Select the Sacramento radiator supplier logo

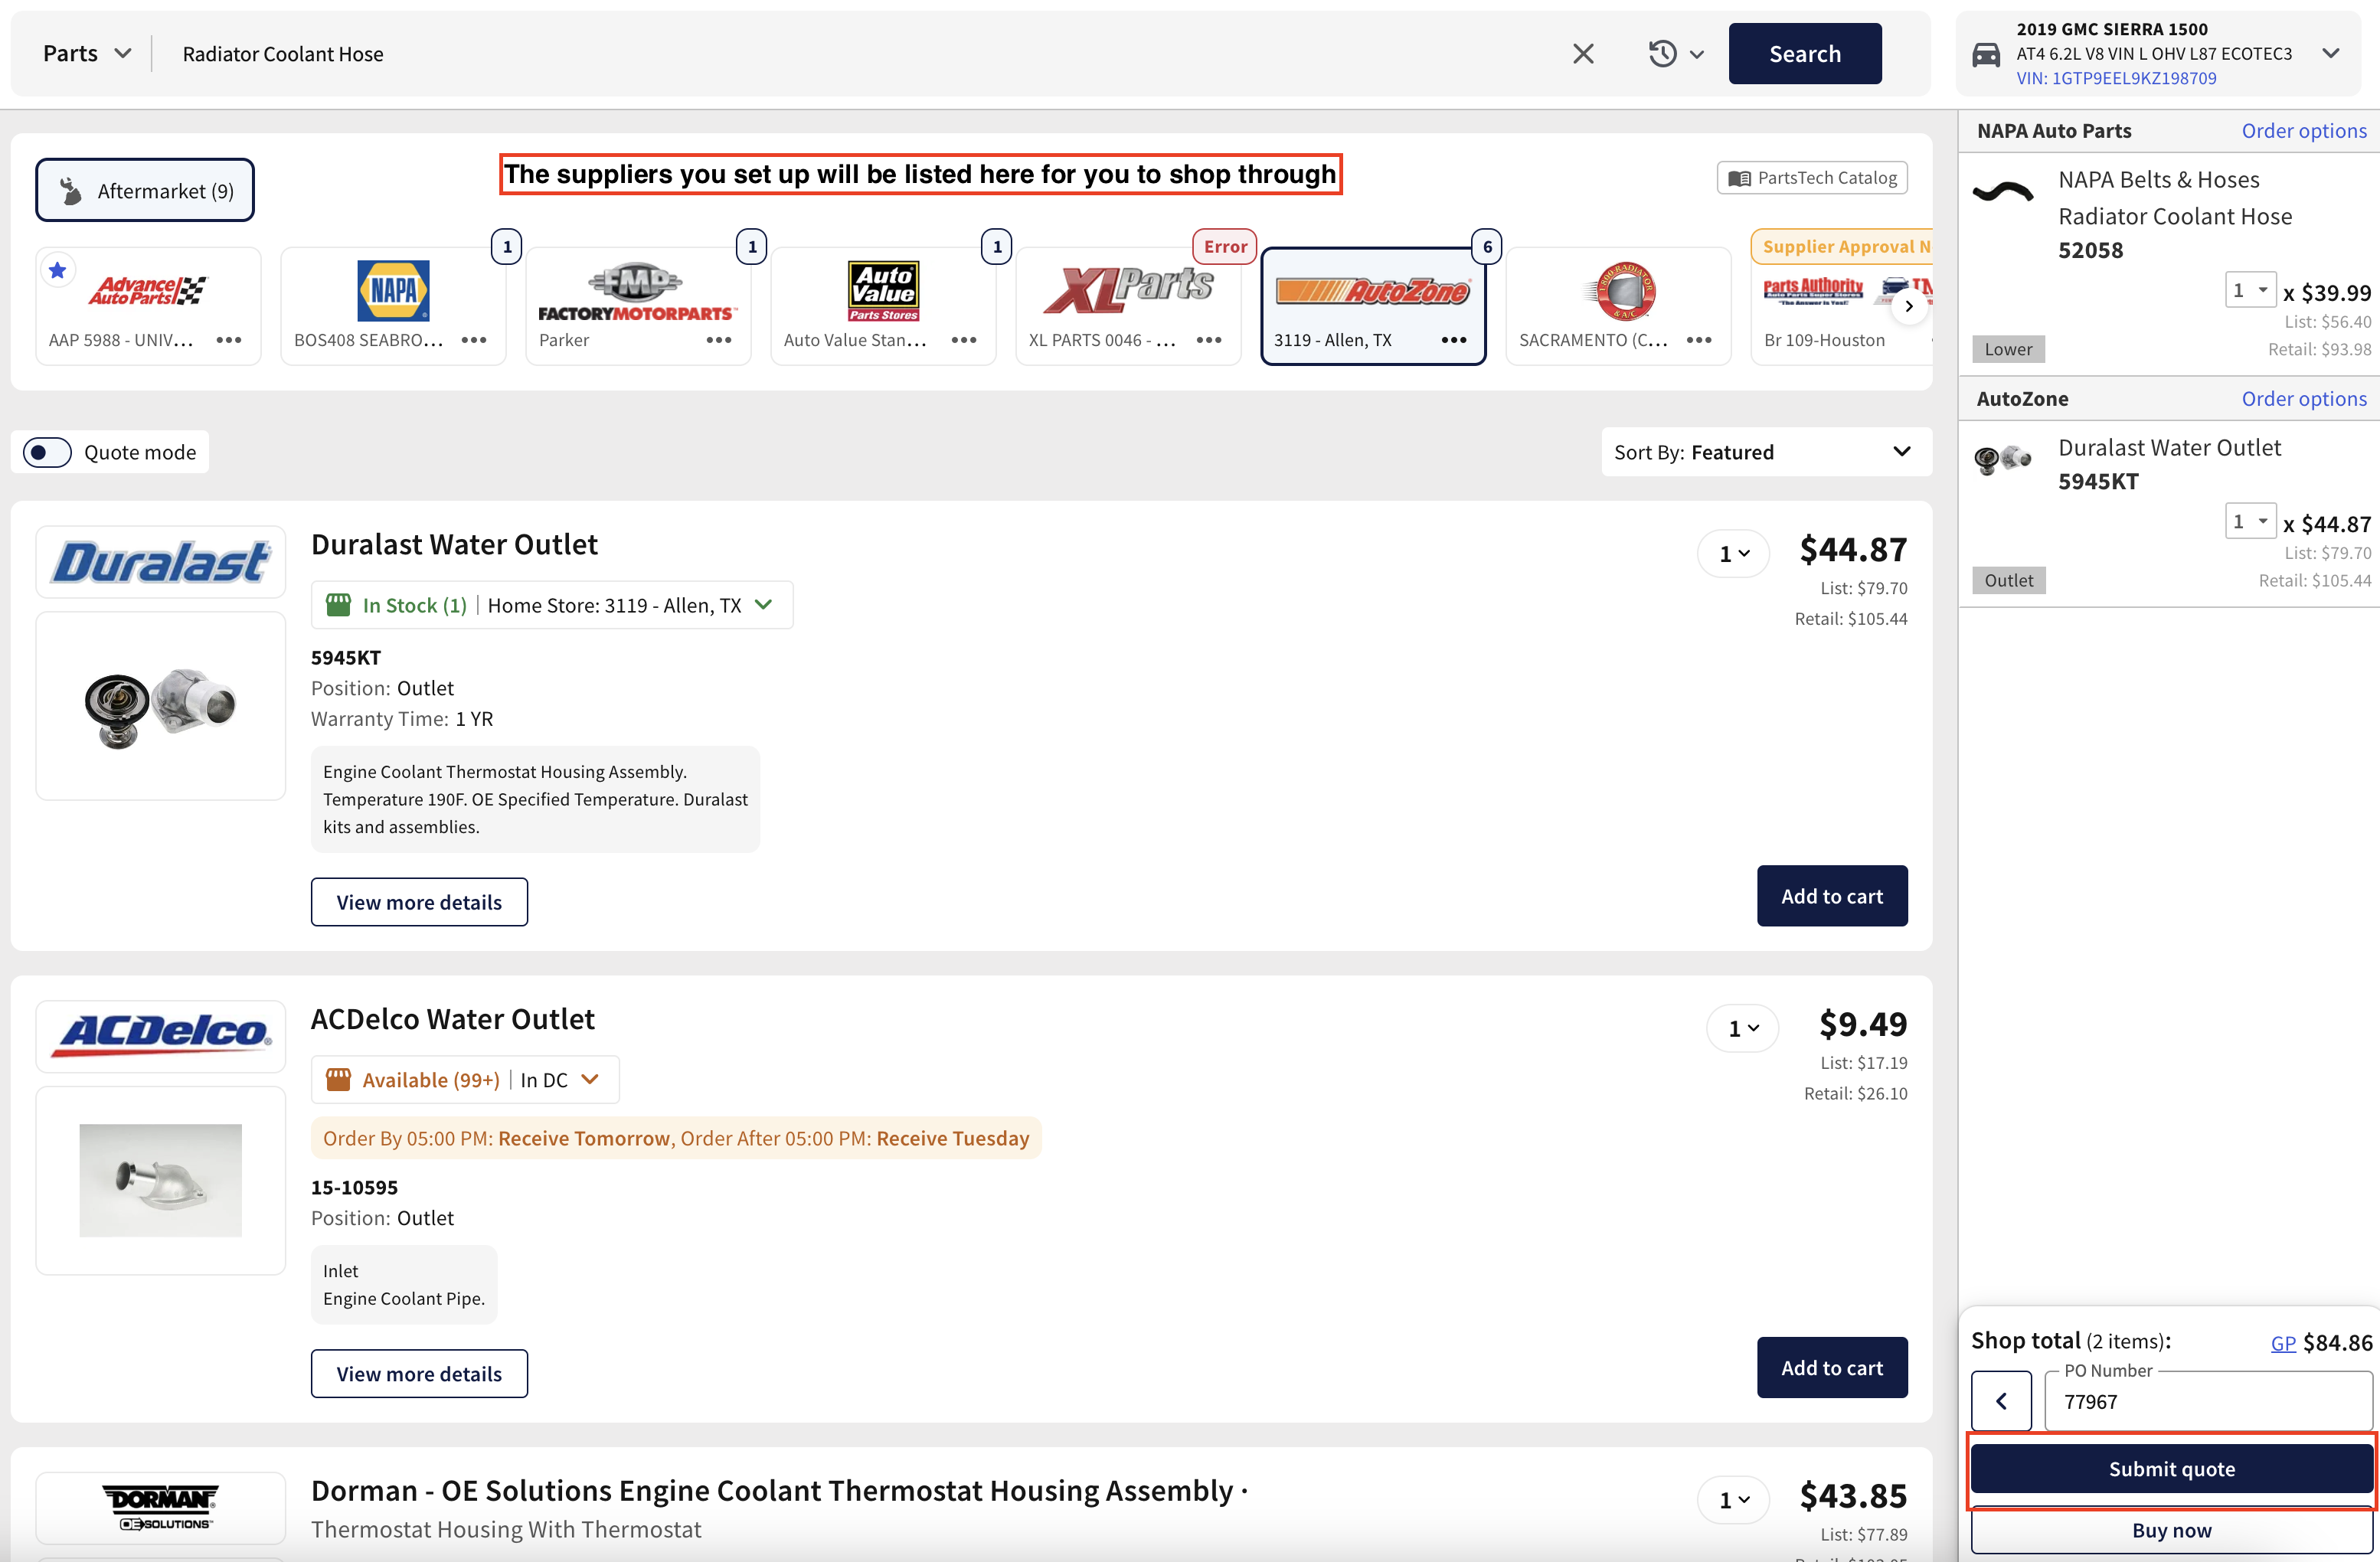coord(1620,291)
